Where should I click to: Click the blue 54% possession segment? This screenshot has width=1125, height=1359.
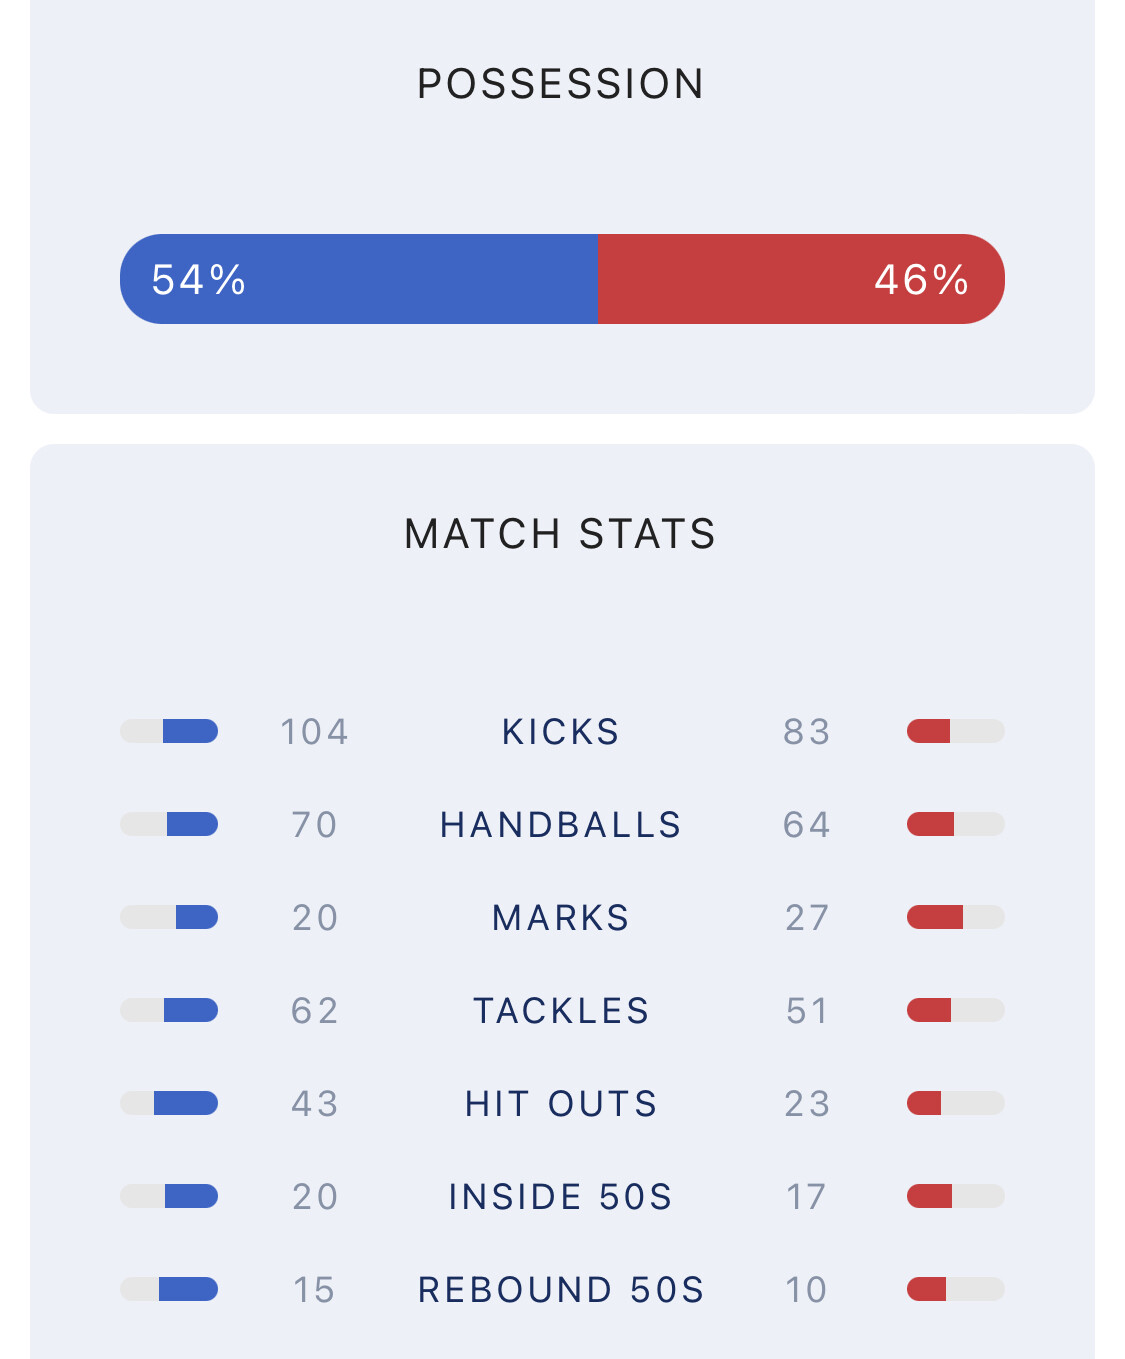tap(358, 279)
